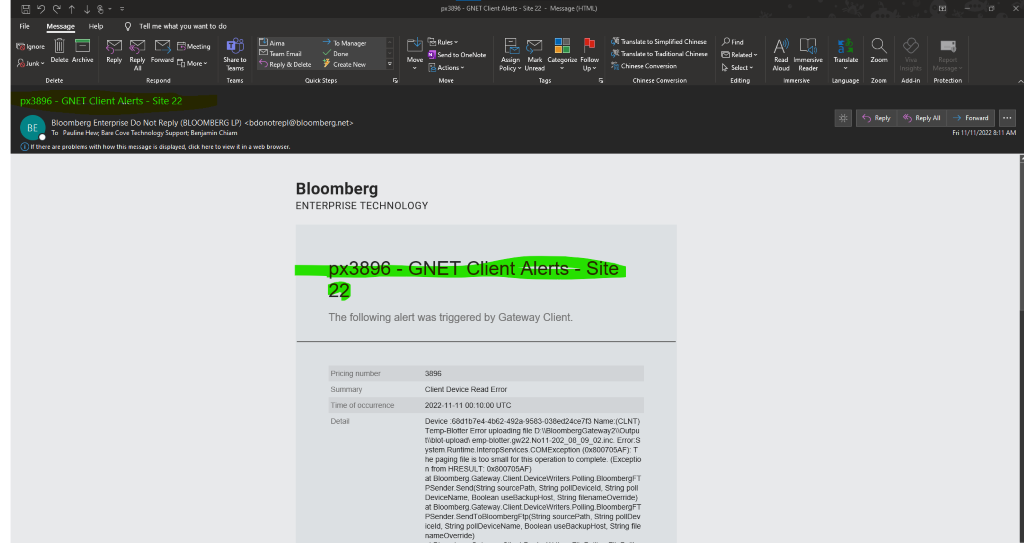Viewport: 1024px width, 543px height.
Task: Open the Junk dropdown menu
Action: (31, 63)
